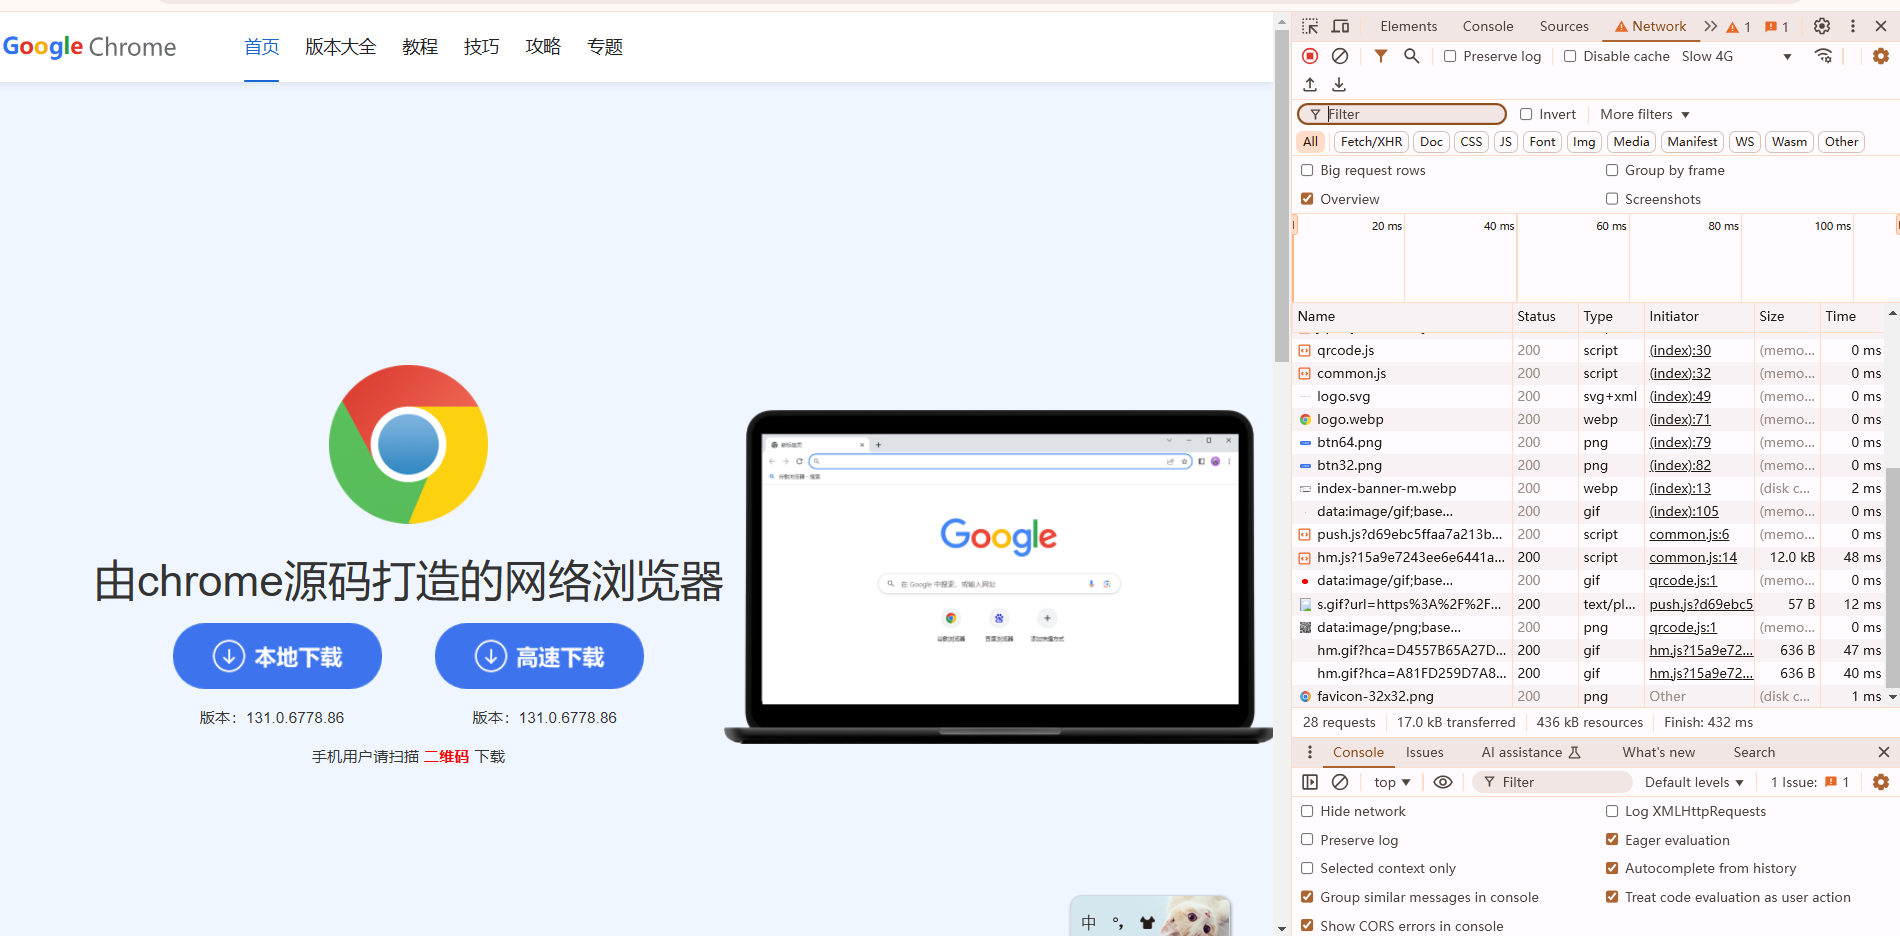Expand More filters dropdown
The image size is (1900, 936).
click(x=1645, y=114)
